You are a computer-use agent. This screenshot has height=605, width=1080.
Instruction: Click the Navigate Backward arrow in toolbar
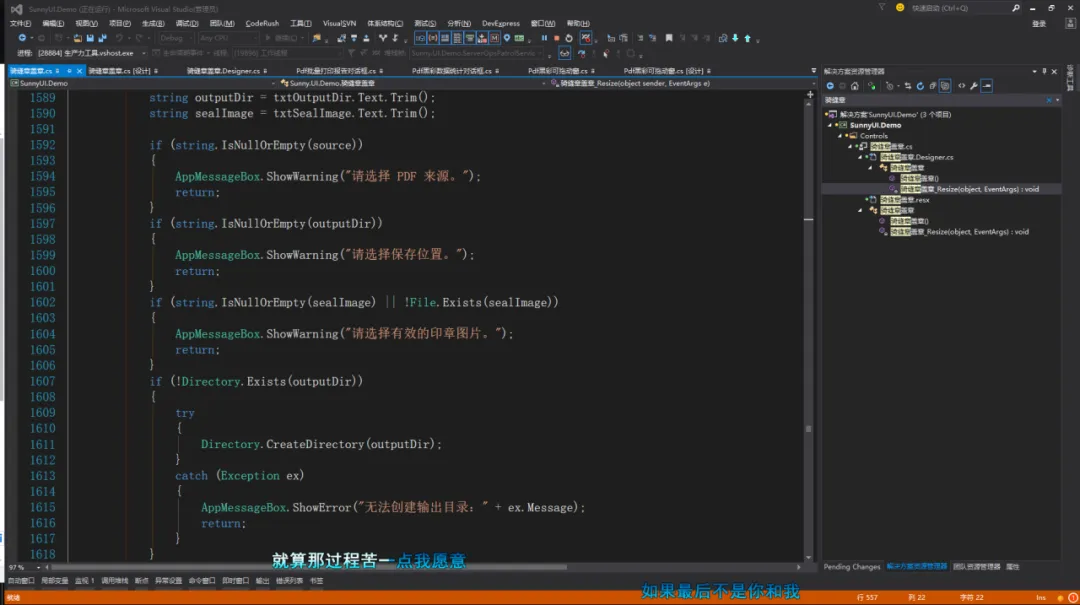[22, 38]
